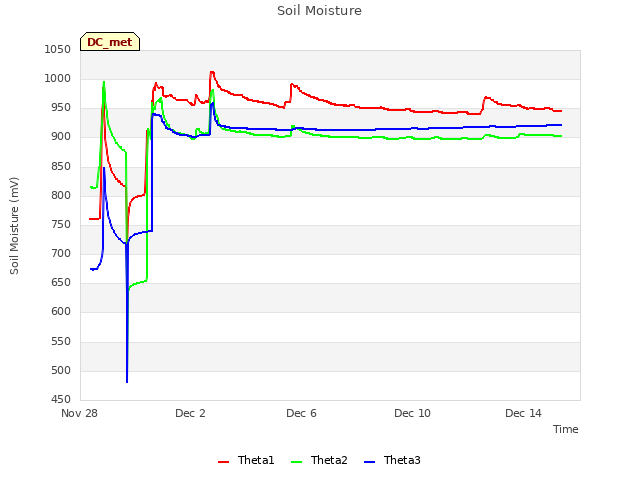Click the blue Theta3 minimum spike near 480
Image resolution: width=640 pixels, height=480 pixels.
point(127,381)
